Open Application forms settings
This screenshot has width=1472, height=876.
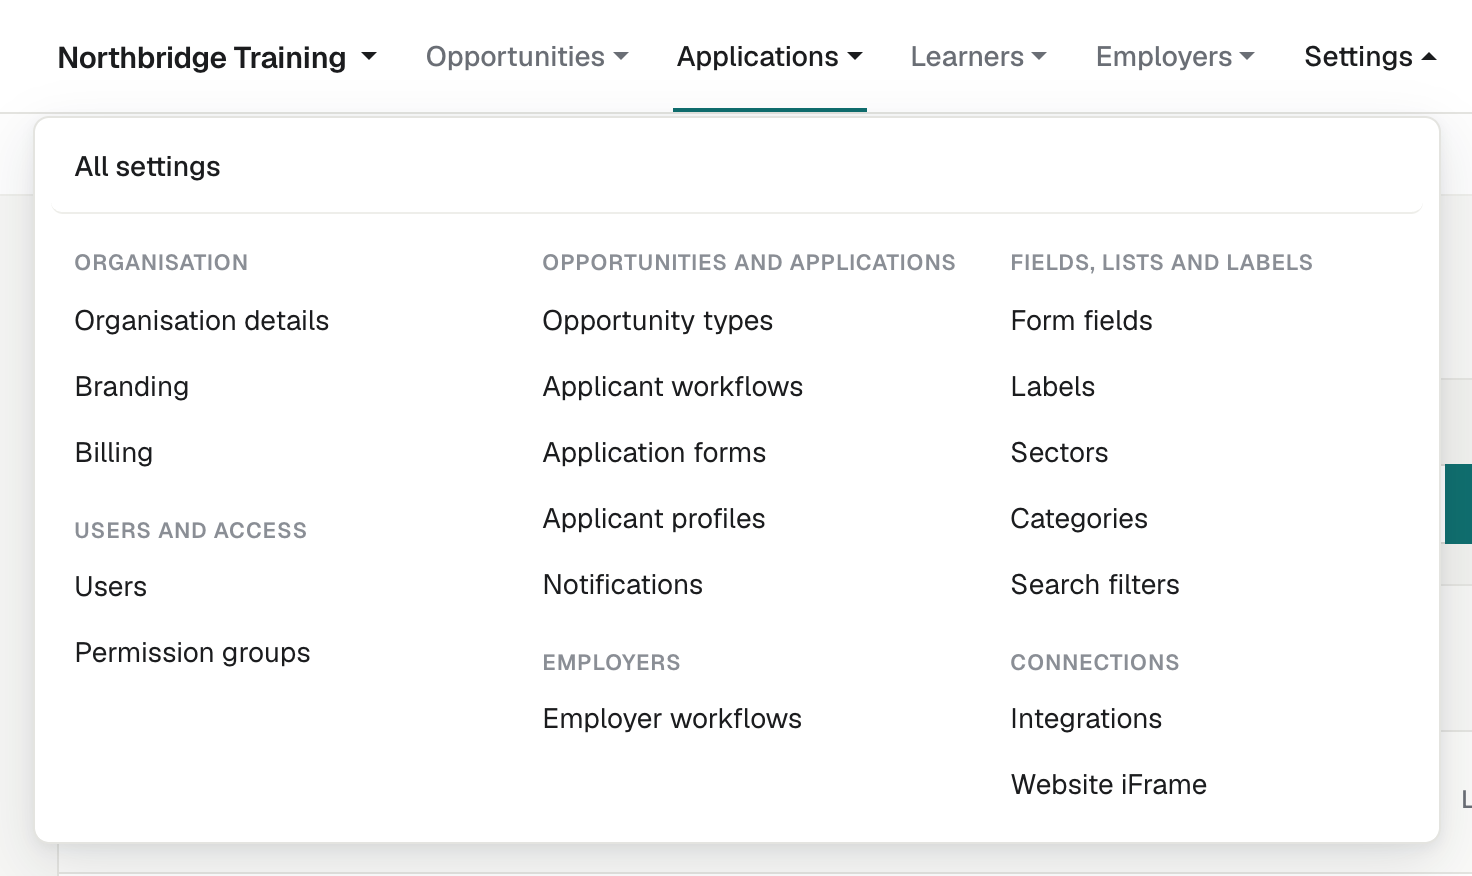pyautogui.click(x=655, y=453)
